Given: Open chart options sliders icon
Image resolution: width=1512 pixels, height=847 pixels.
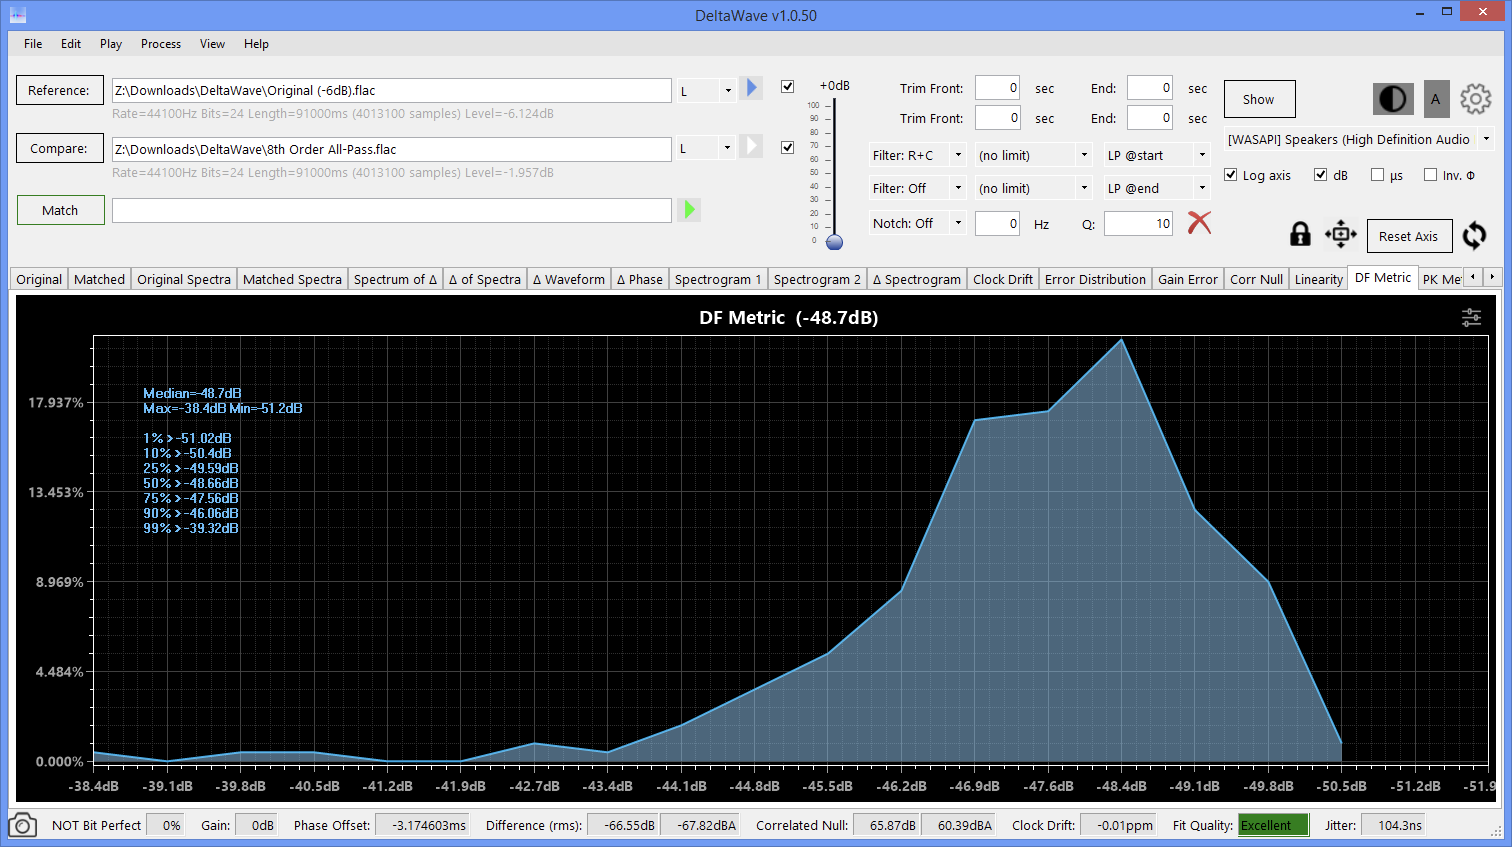Looking at the screenshot, I should [1472, 317].
